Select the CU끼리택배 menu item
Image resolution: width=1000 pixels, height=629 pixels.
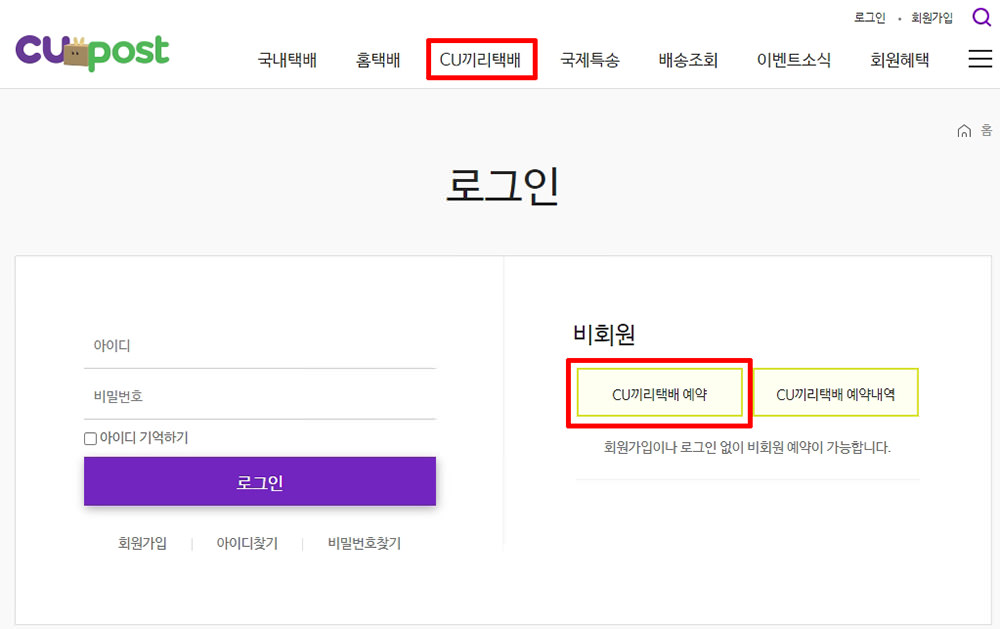(x=481, y=60)
